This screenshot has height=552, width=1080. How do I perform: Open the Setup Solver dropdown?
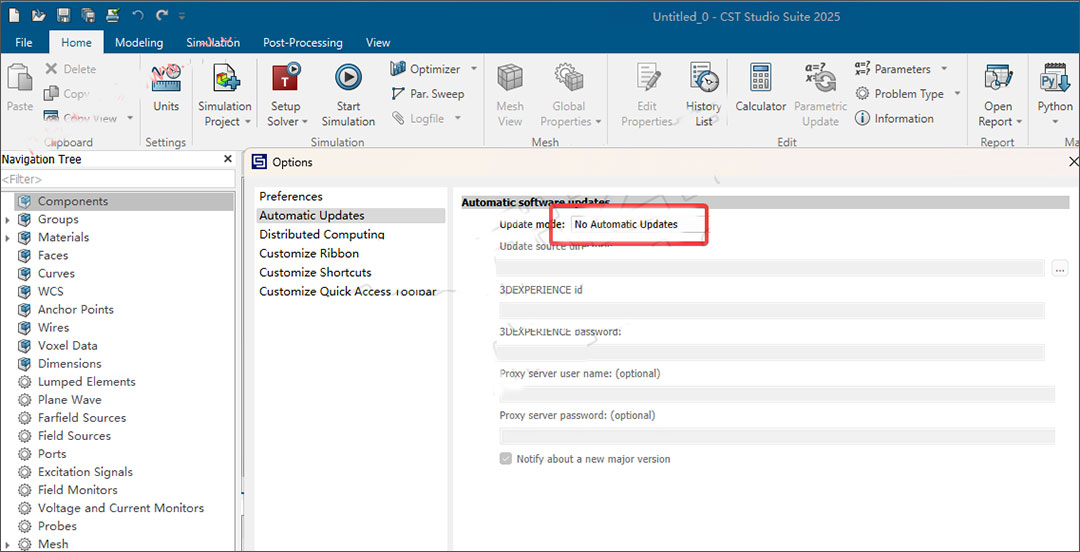pyautogui.click(x=285, y=121)
